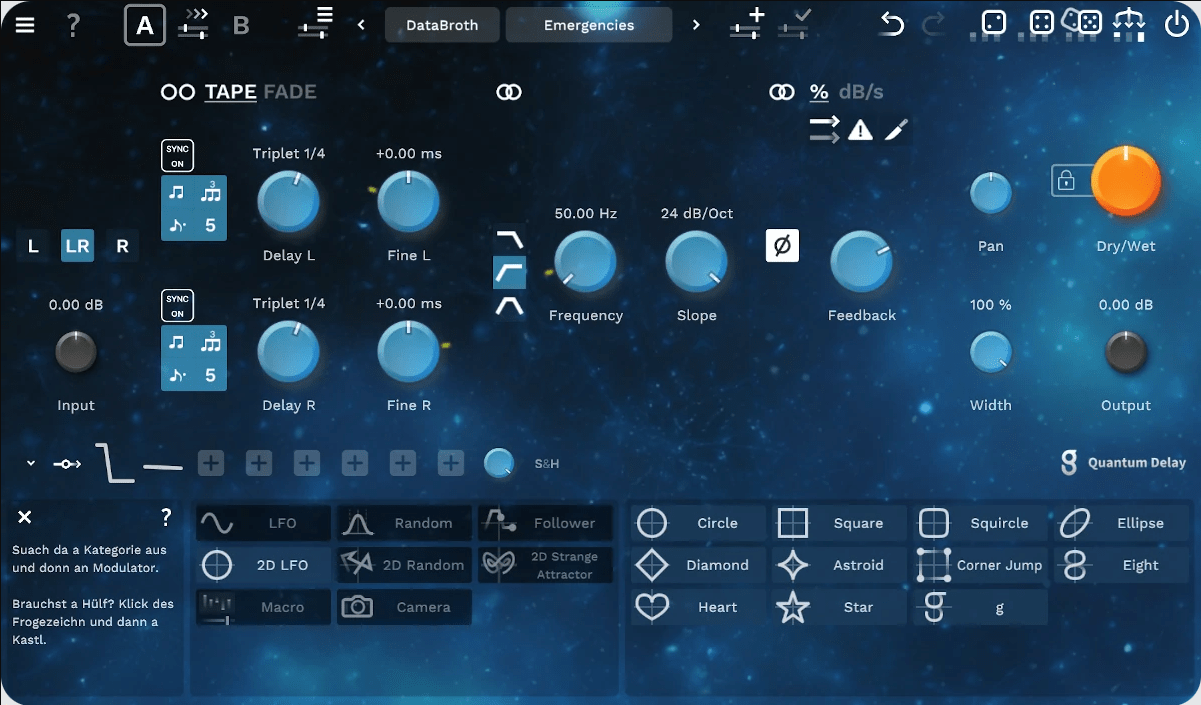
Task: Select the LFO modulator category
Action: pos(264,523)
